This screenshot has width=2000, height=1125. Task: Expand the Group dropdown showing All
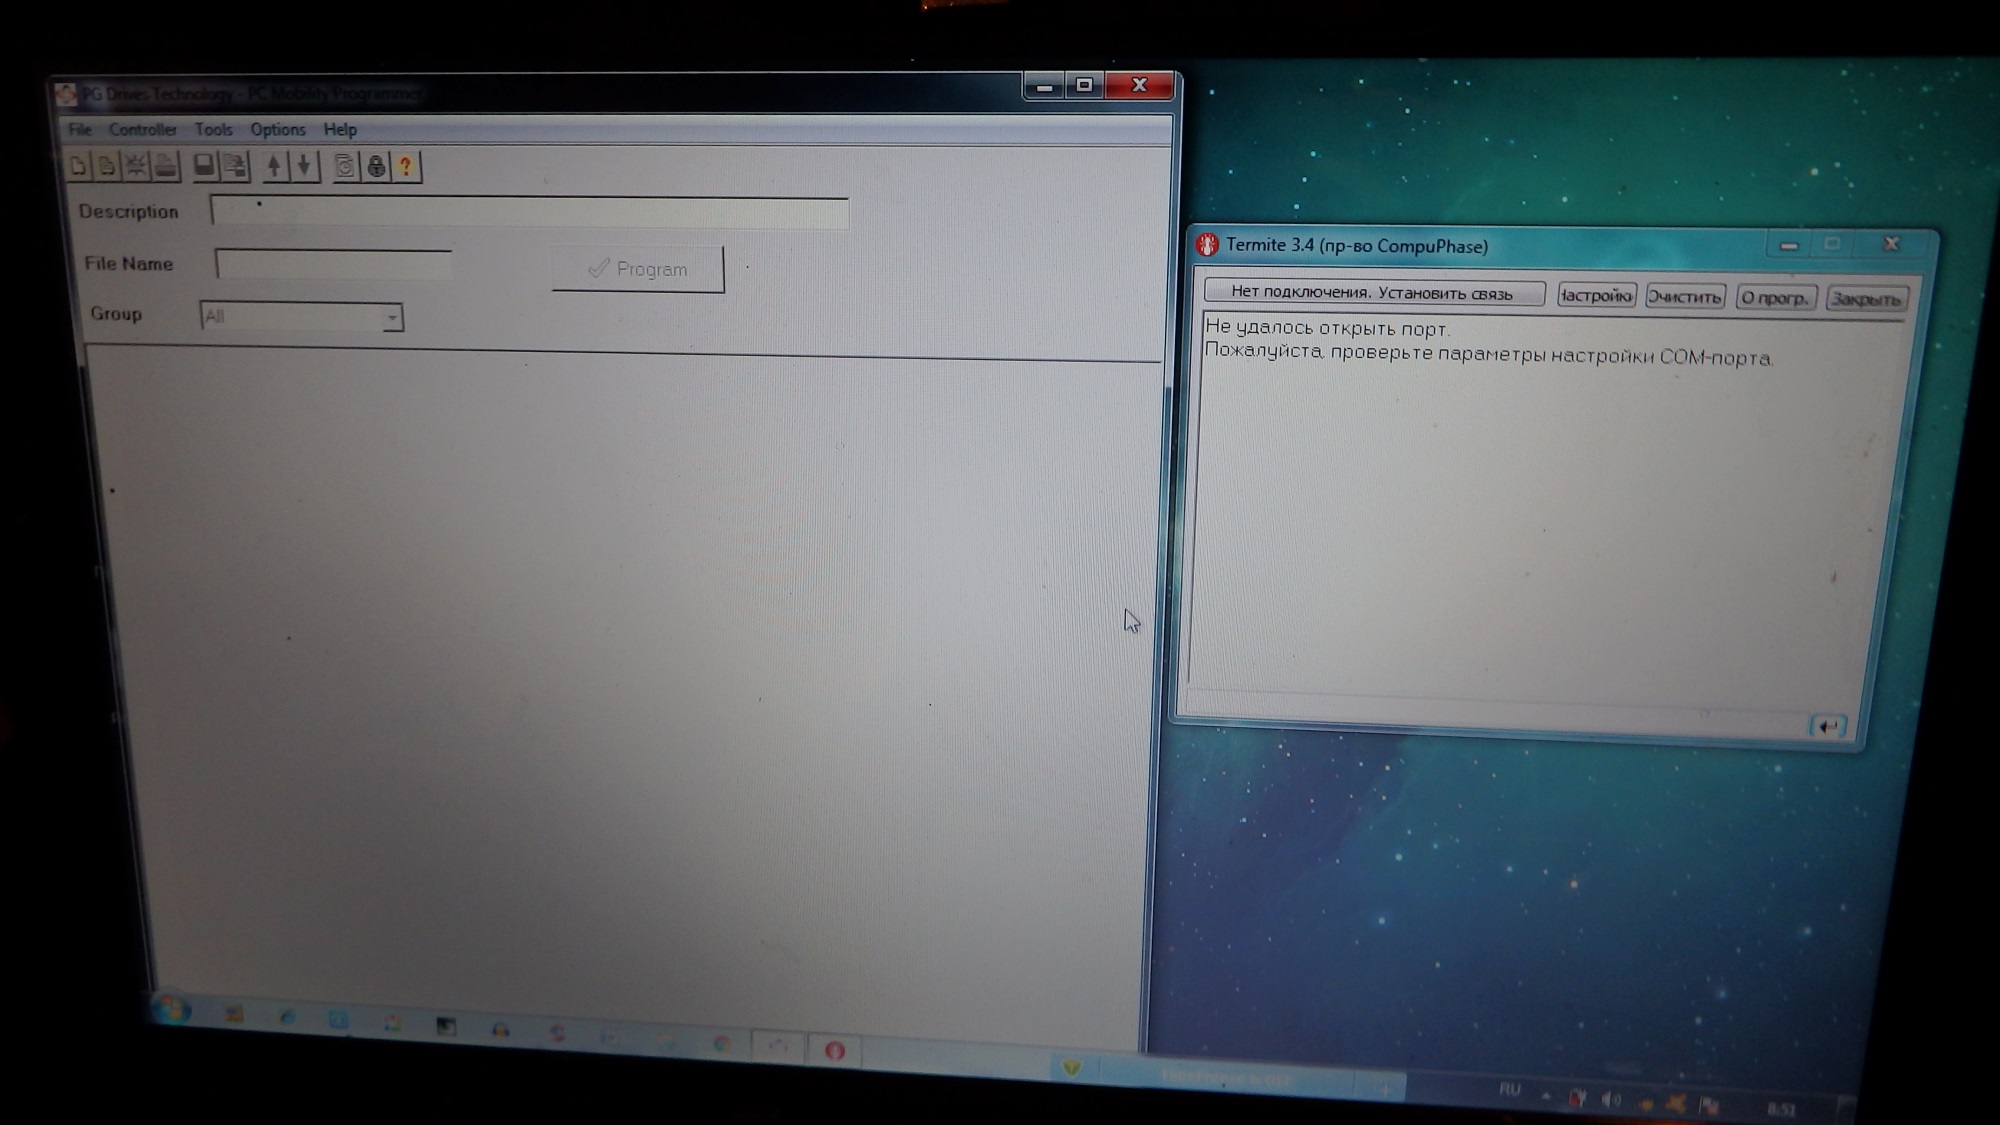coord(392,317)
